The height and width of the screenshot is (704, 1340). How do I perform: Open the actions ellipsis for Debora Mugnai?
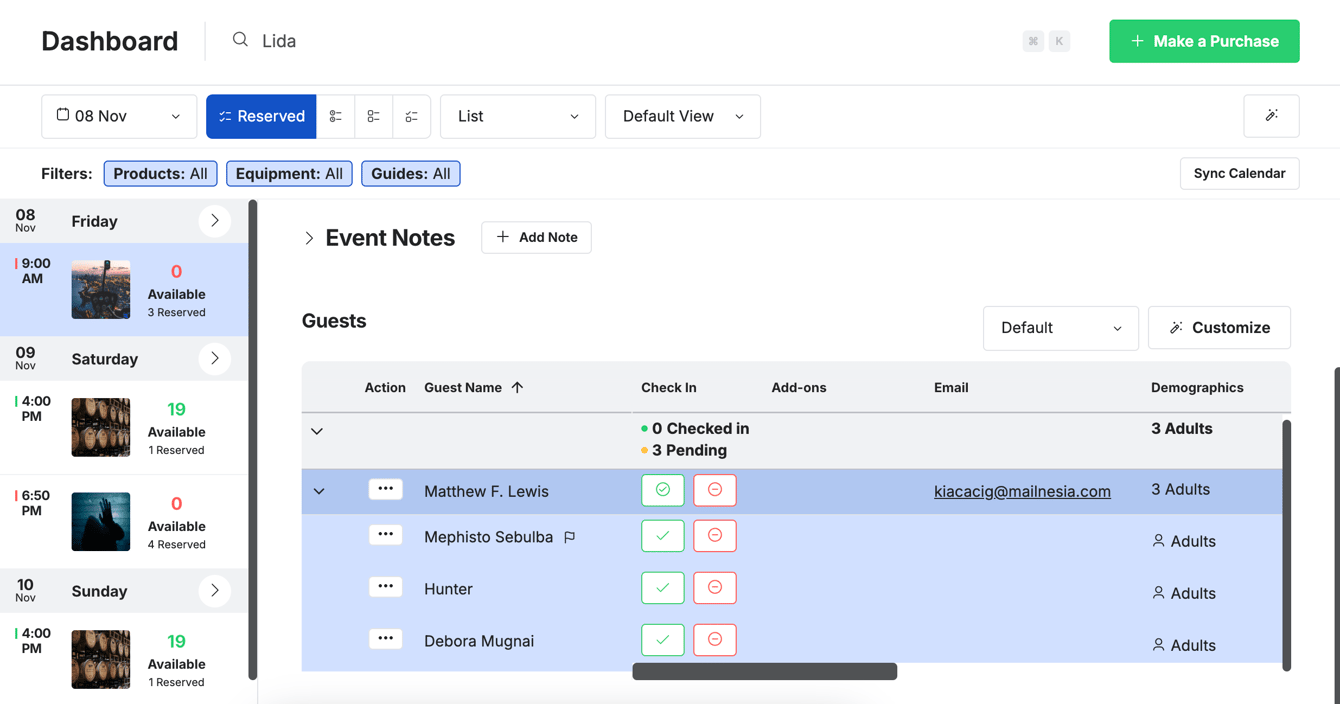pyautogui.click(x=386, y=638)
